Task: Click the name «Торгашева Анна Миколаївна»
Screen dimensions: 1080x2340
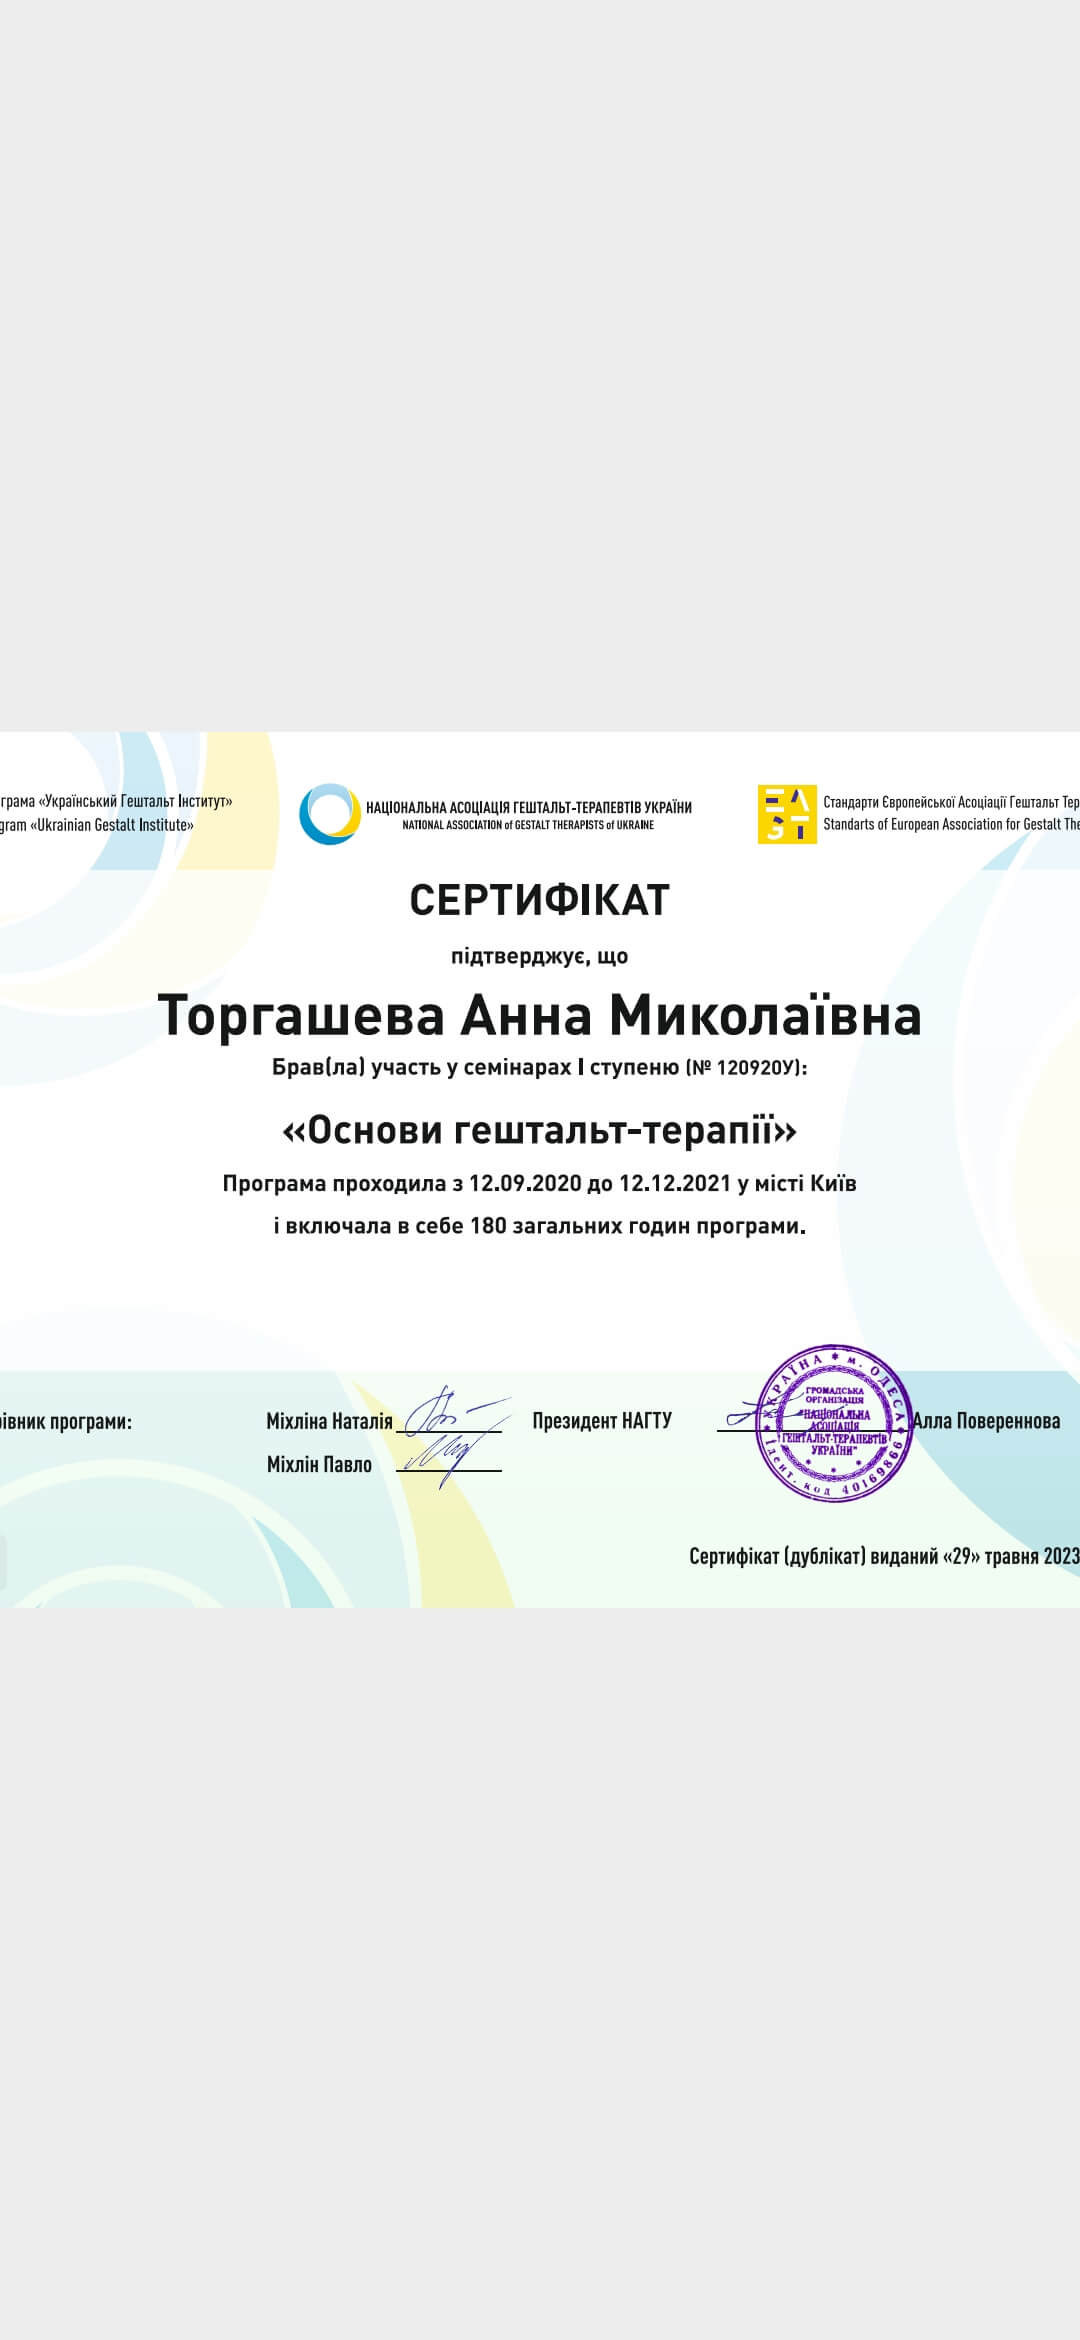Action: coord(539,1015)
